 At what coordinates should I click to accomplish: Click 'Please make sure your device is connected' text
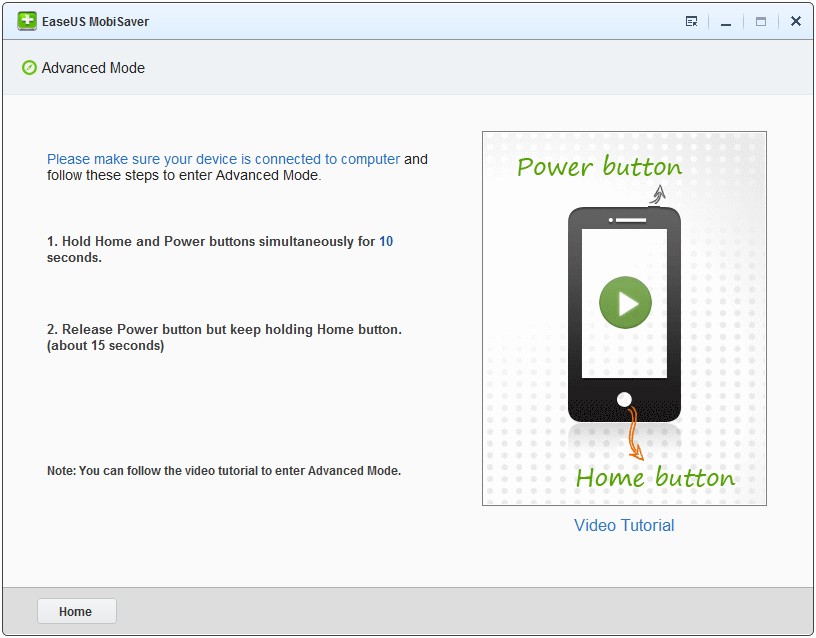tap(223, 159)
